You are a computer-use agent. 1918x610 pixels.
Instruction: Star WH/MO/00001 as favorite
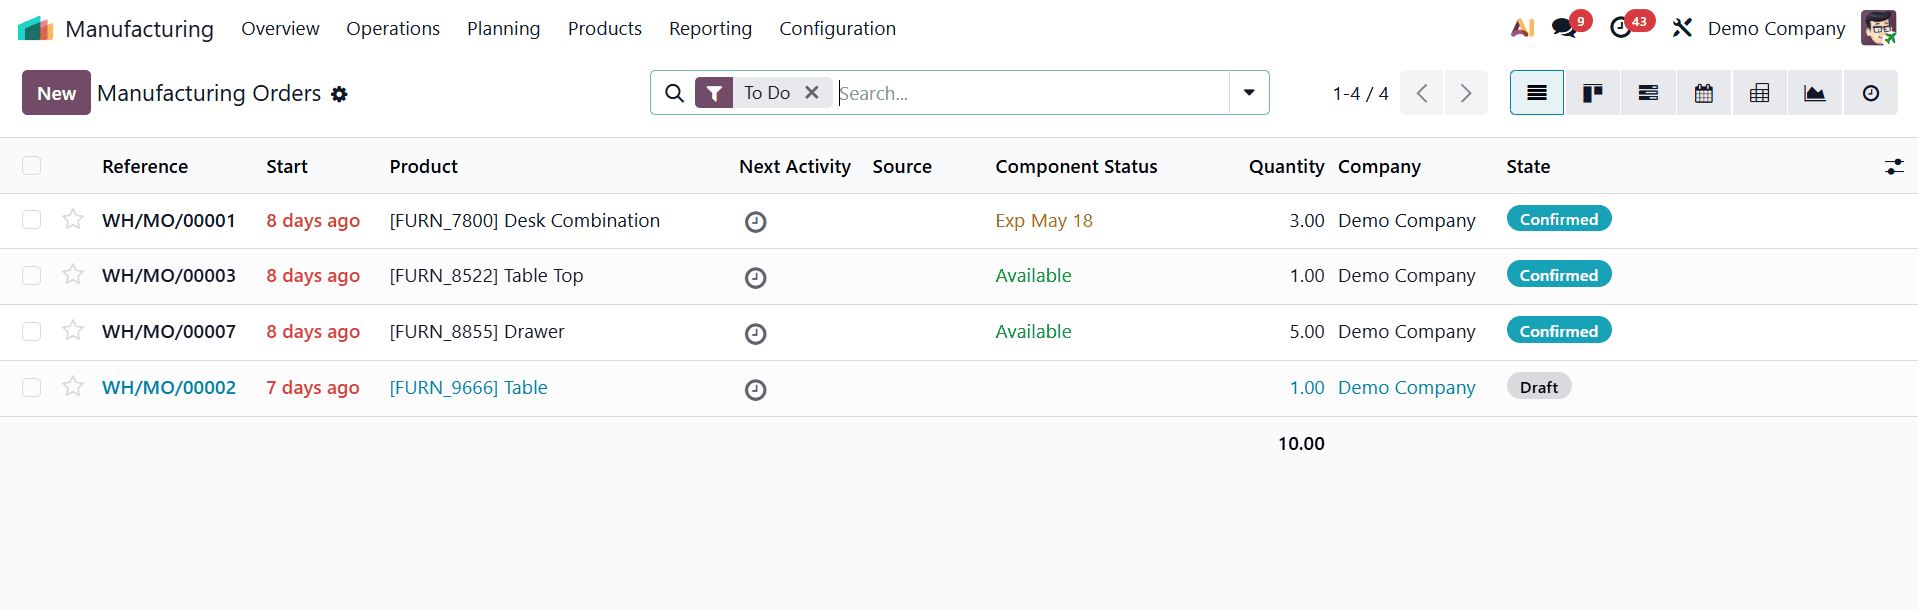(73, 219)
